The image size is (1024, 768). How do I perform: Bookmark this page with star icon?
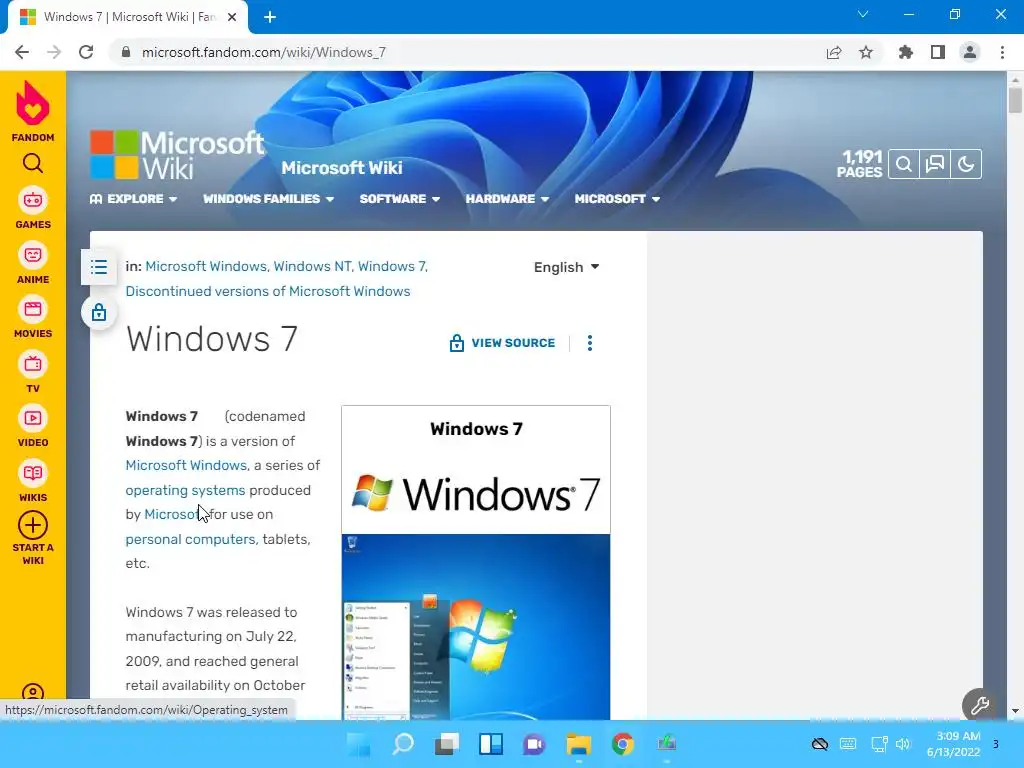866,52
